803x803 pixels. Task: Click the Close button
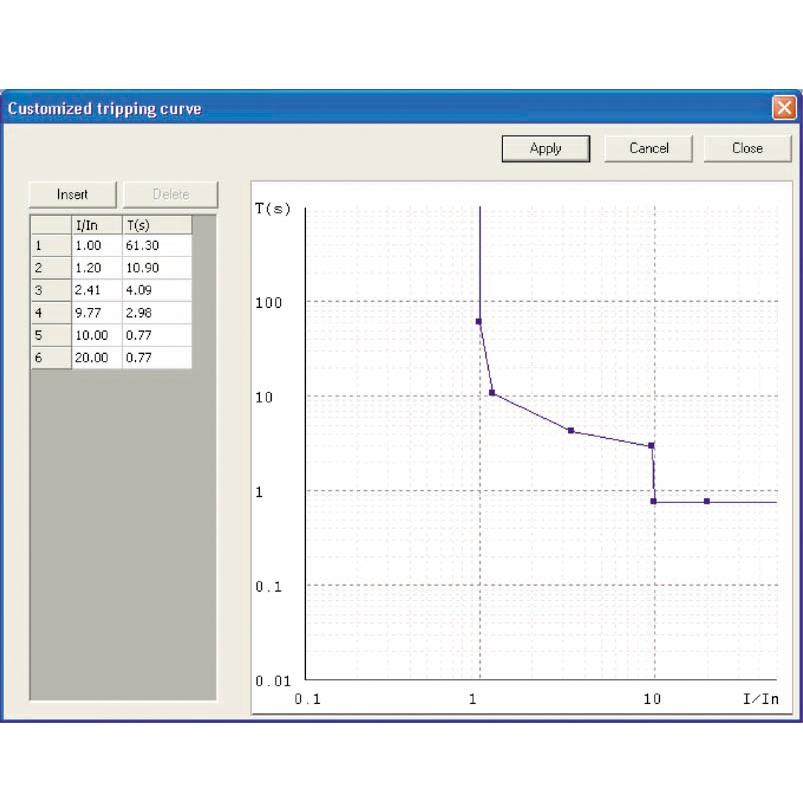747,149
